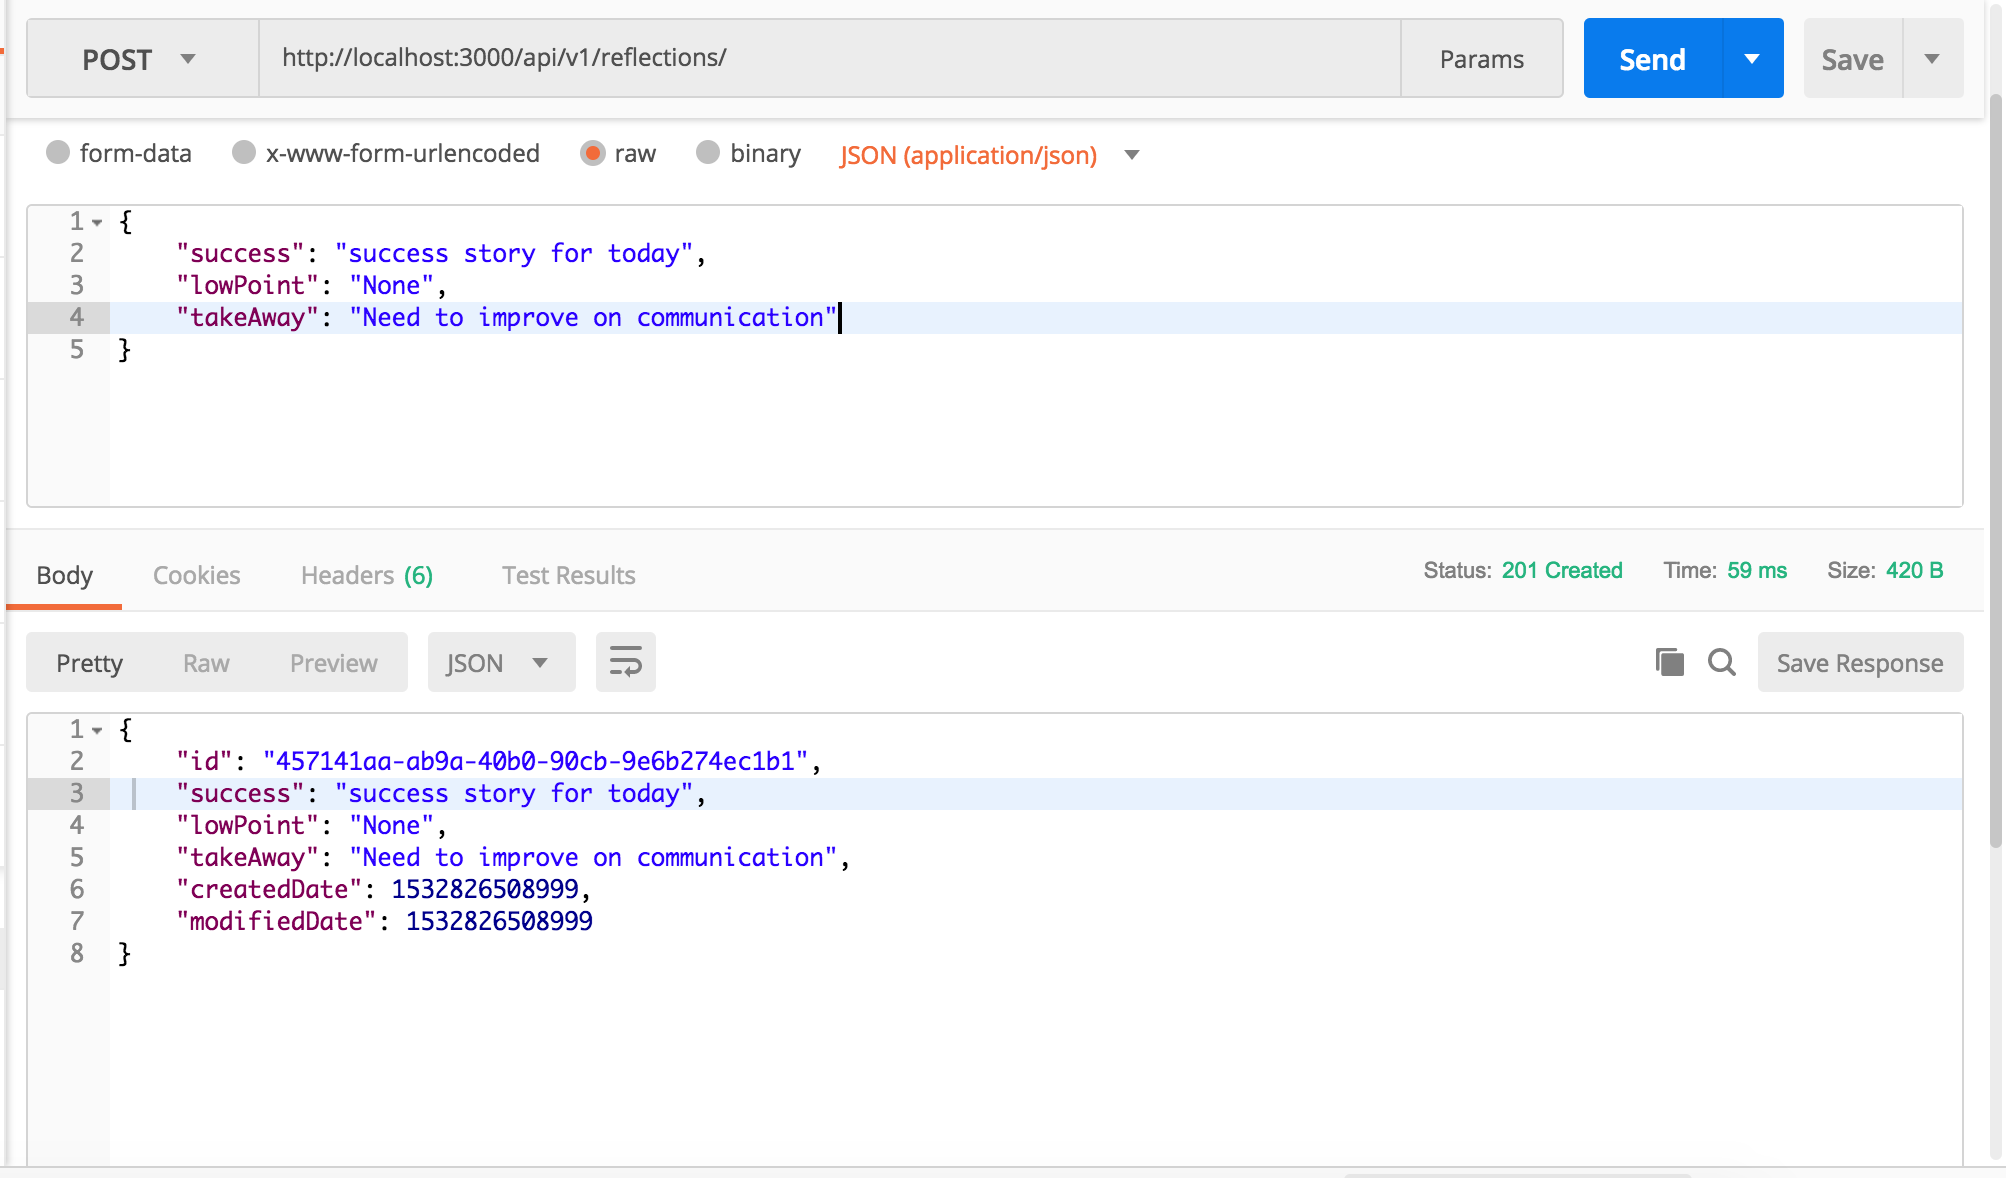Click the Save Response button
The width and height of the screenshot is (2006, 1178).
click(x=1859, y=663)
